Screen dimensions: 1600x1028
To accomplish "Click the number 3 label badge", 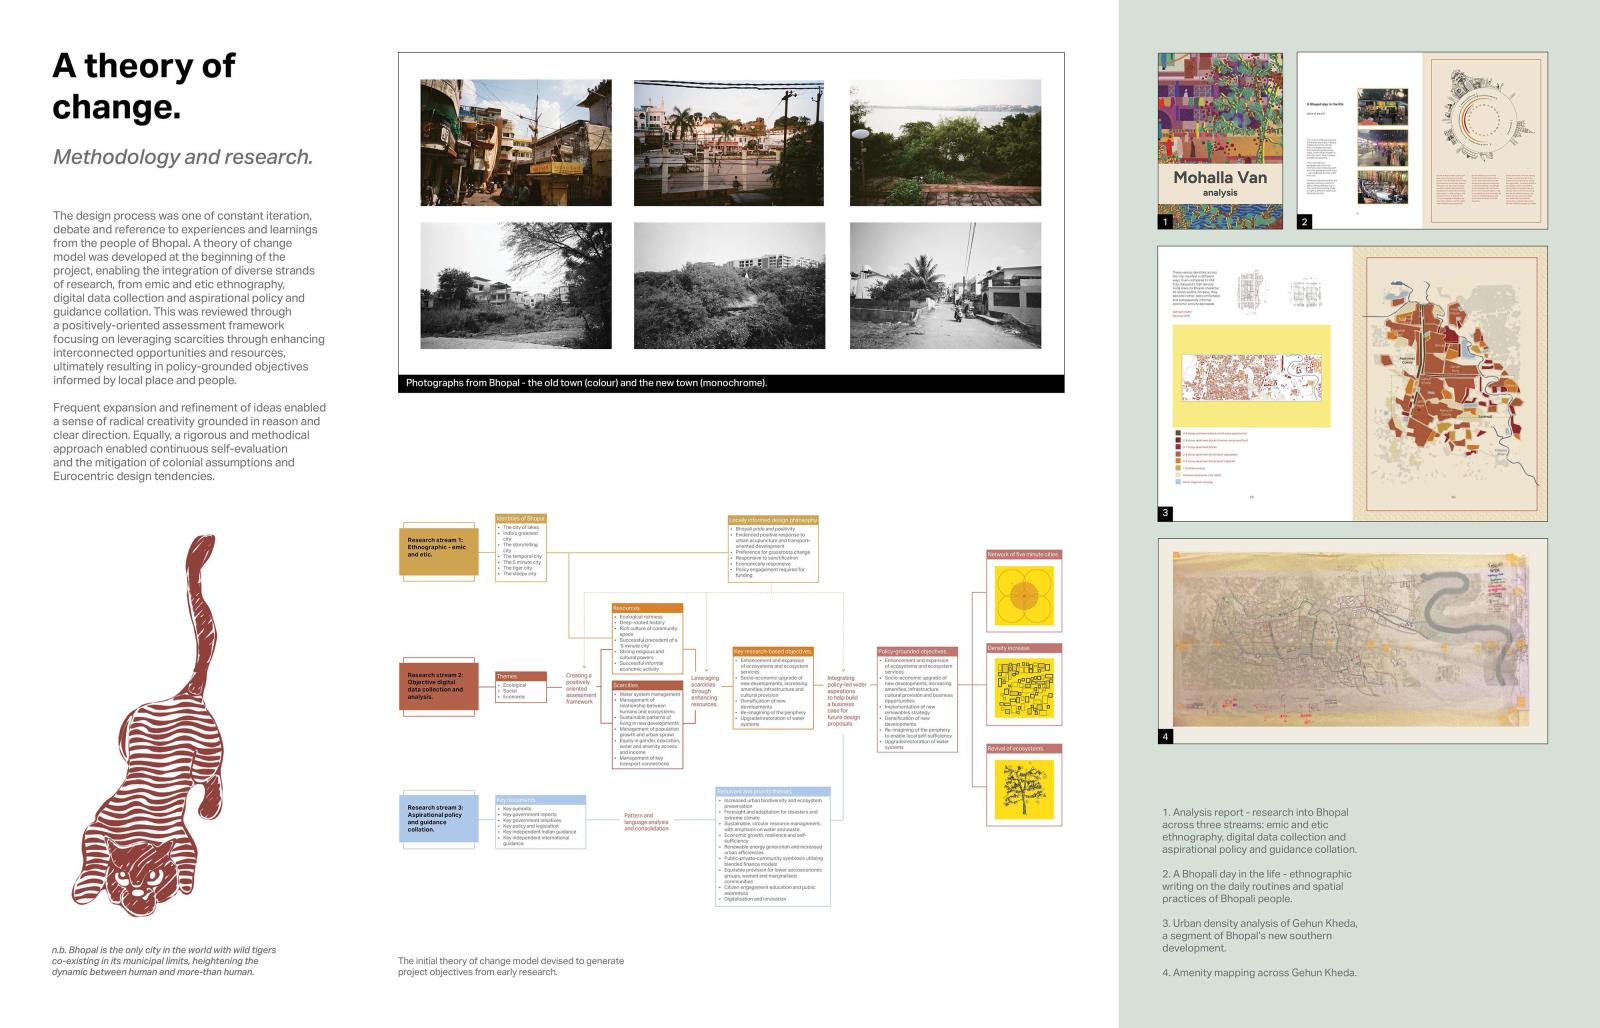I will 1165,513.
